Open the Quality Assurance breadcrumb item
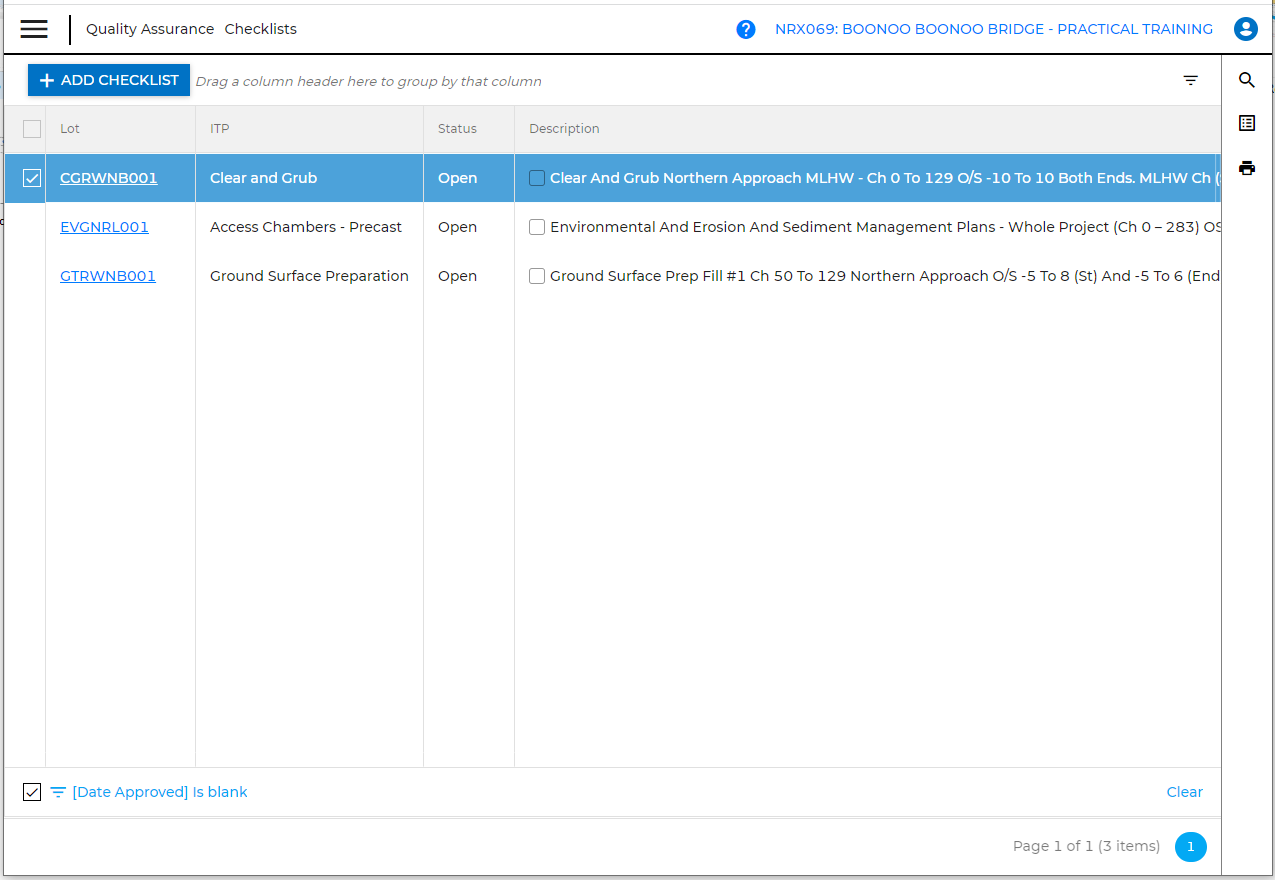 [150, 29]
